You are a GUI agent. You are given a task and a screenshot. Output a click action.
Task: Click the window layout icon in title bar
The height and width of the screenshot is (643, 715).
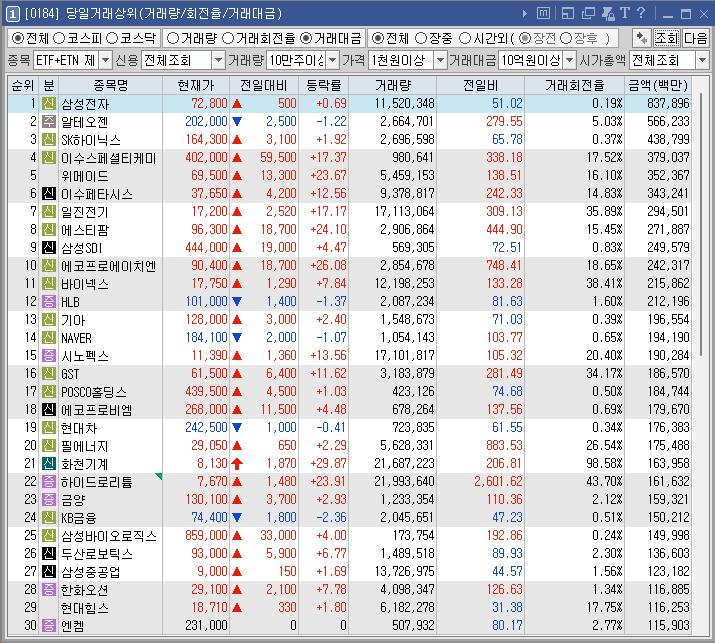click(x=567, y=14)
